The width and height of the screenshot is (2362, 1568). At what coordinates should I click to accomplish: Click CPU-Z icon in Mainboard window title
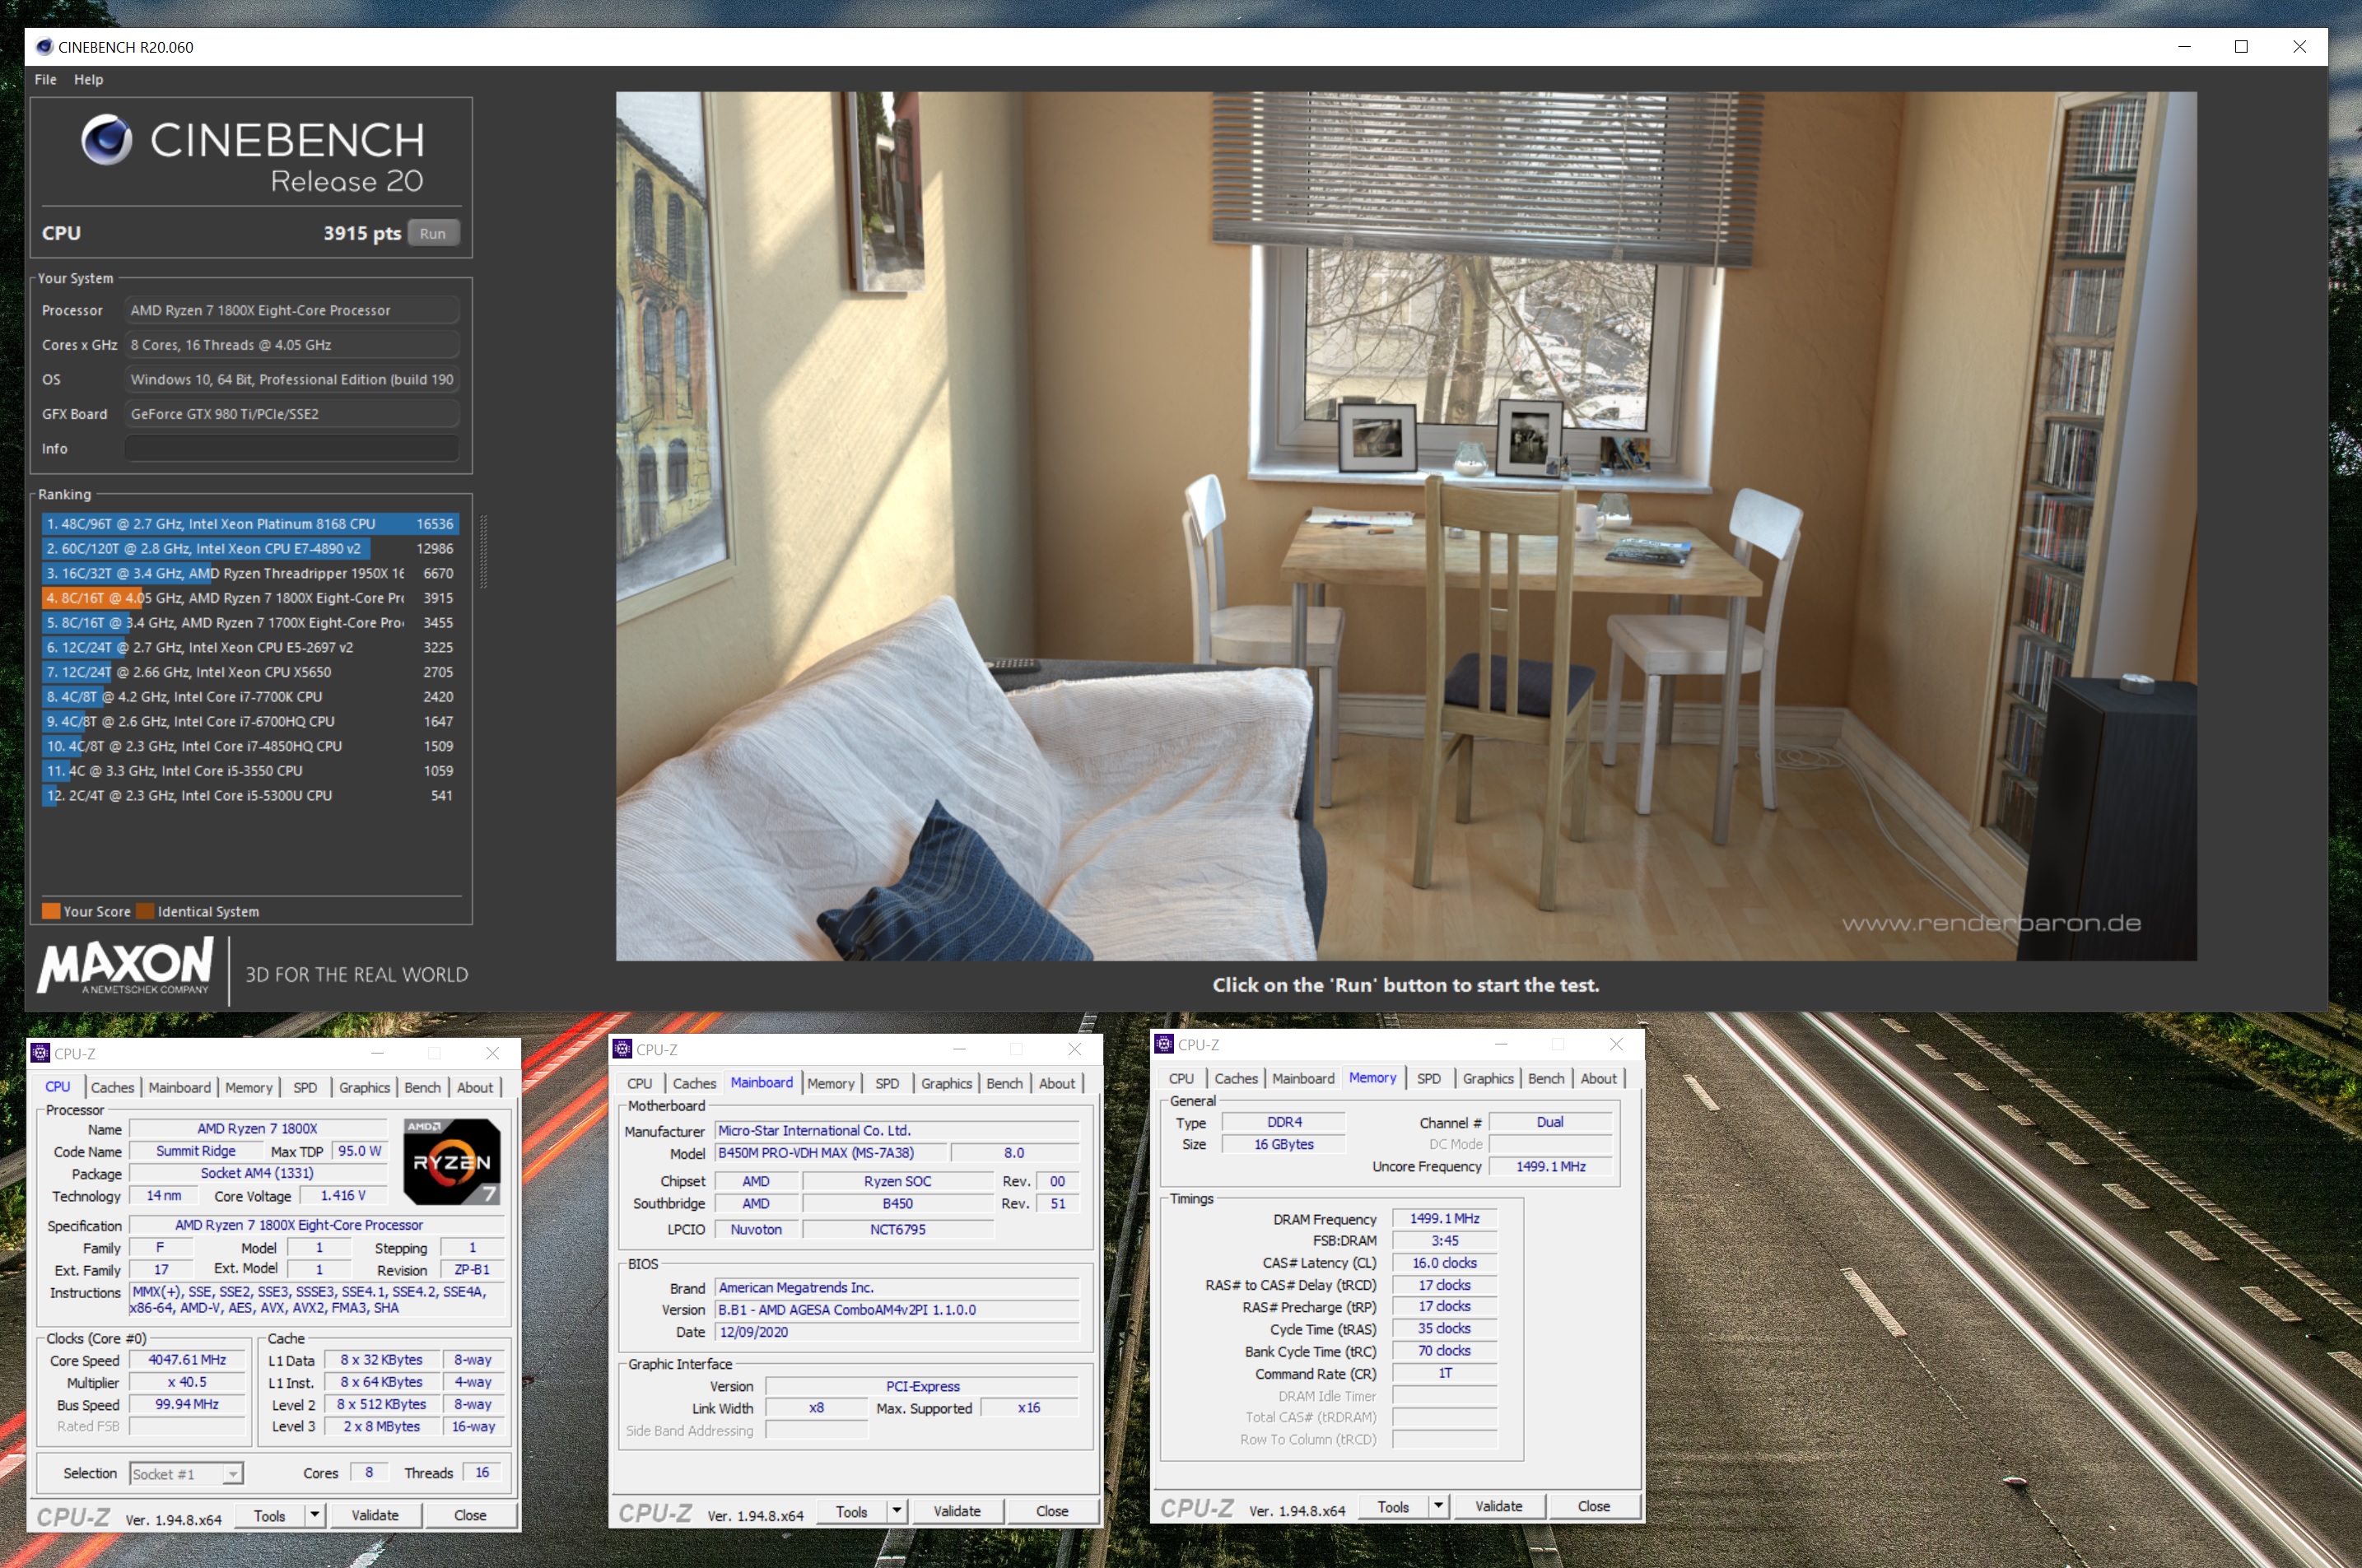622,1049
